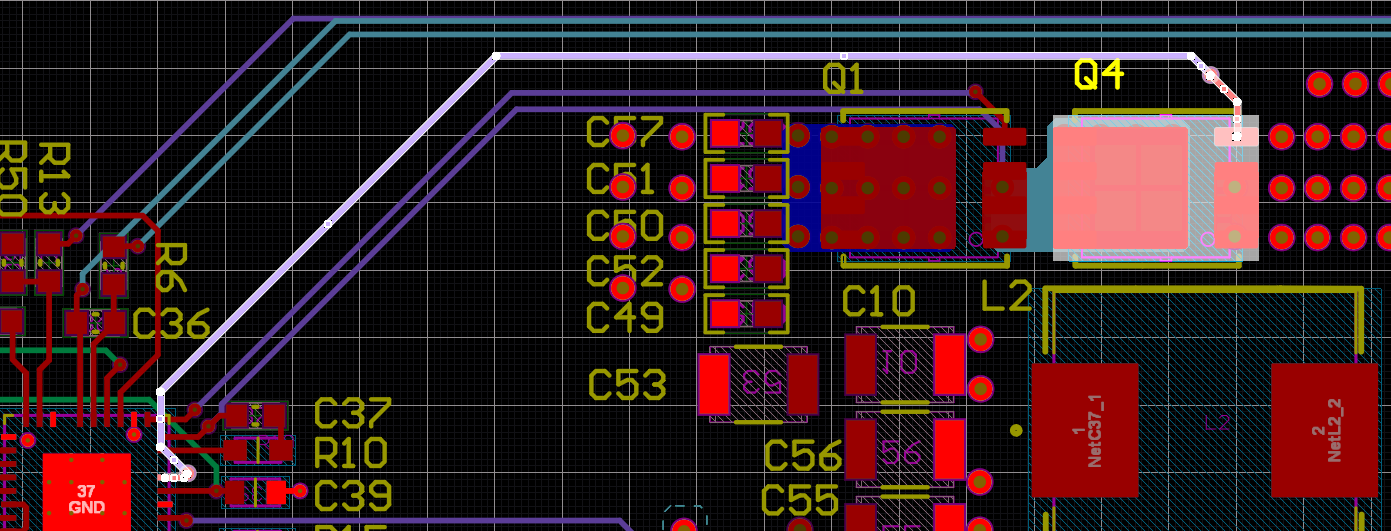Click the C37 designator text
The height and width of the screenshot is (531, 1391).
[352, 413]
